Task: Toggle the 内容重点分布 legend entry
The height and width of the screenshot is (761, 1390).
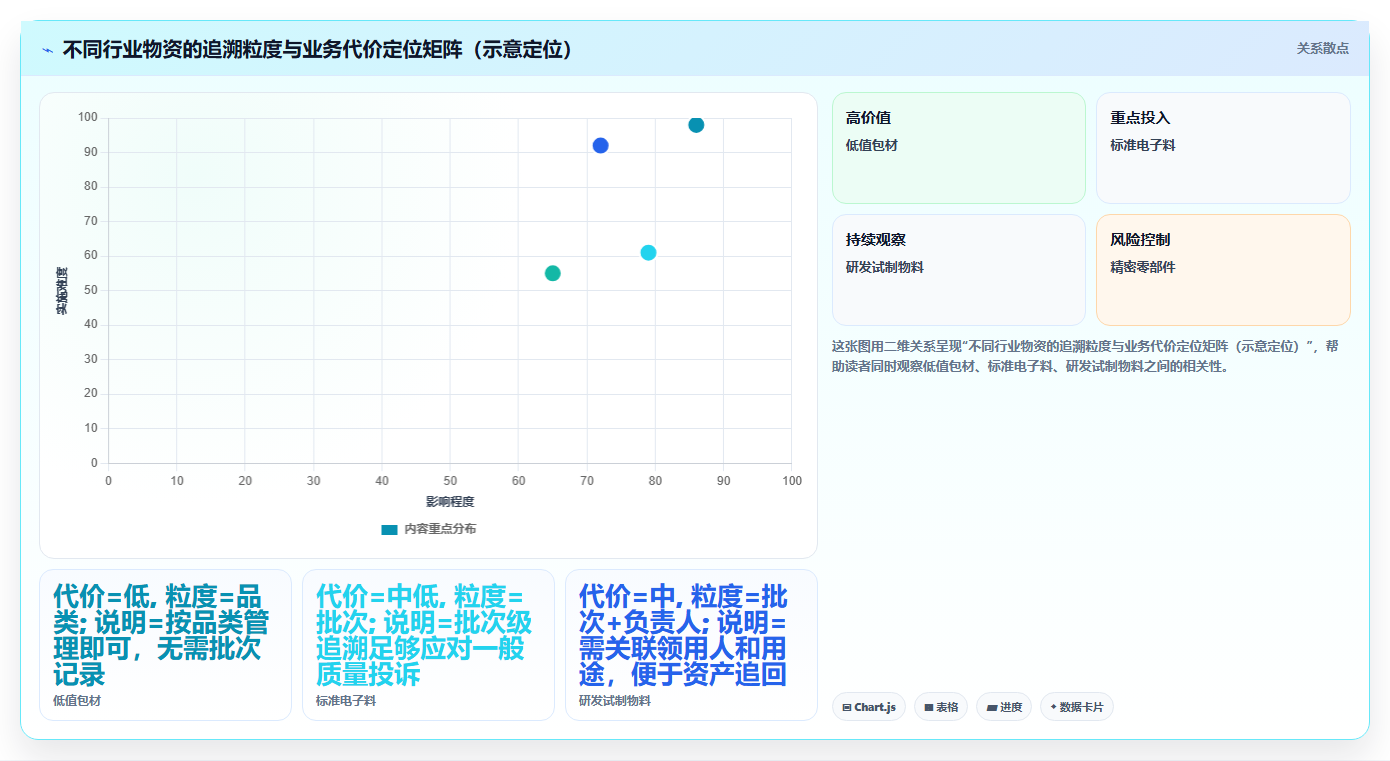Action: point(429,529)
